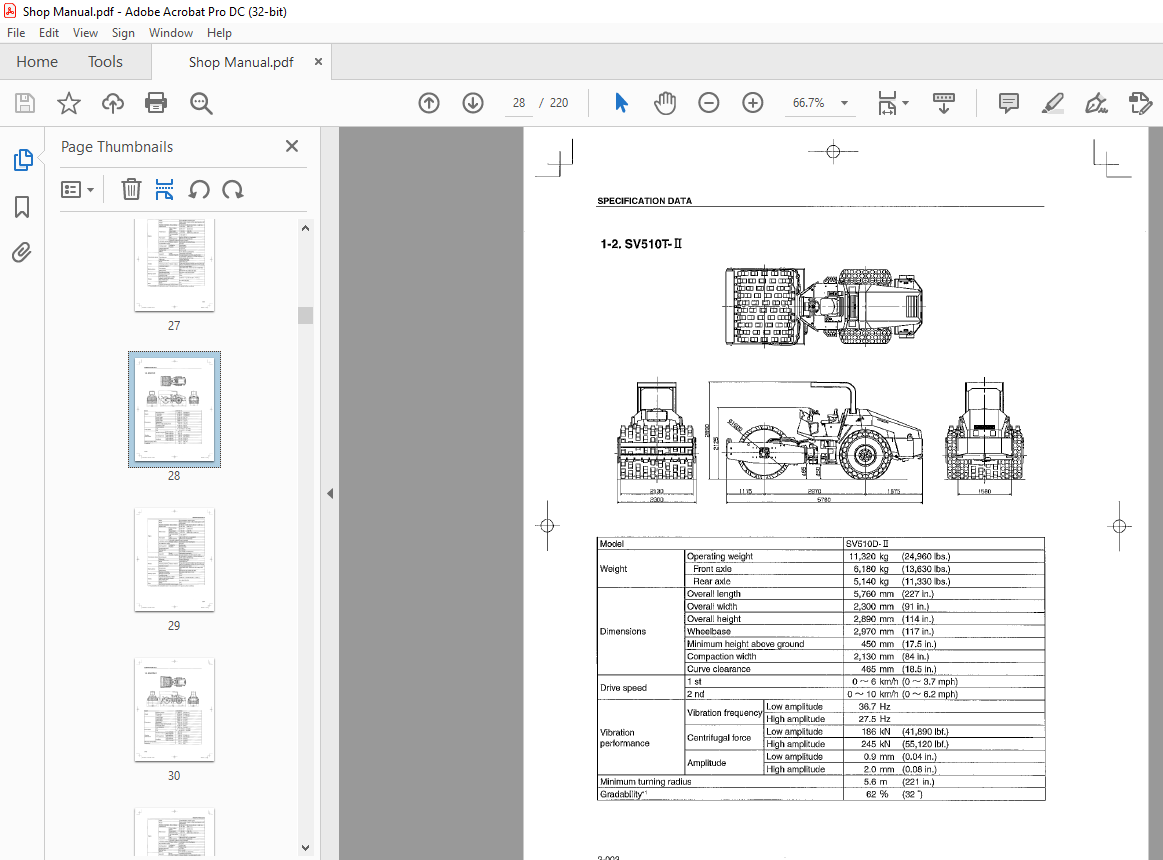1163x860 pixels.
Task: Add a comment sticky note
Action: pos(1008,103)
